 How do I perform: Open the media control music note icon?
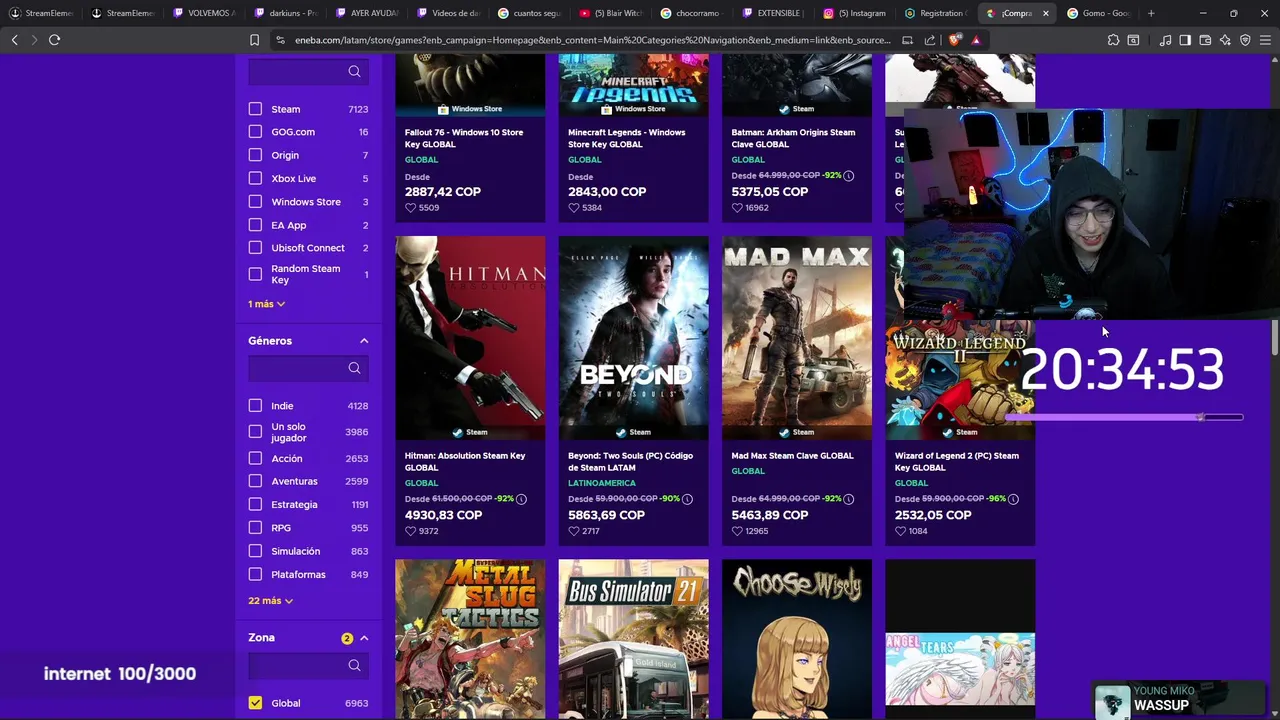click(1165, 40)
